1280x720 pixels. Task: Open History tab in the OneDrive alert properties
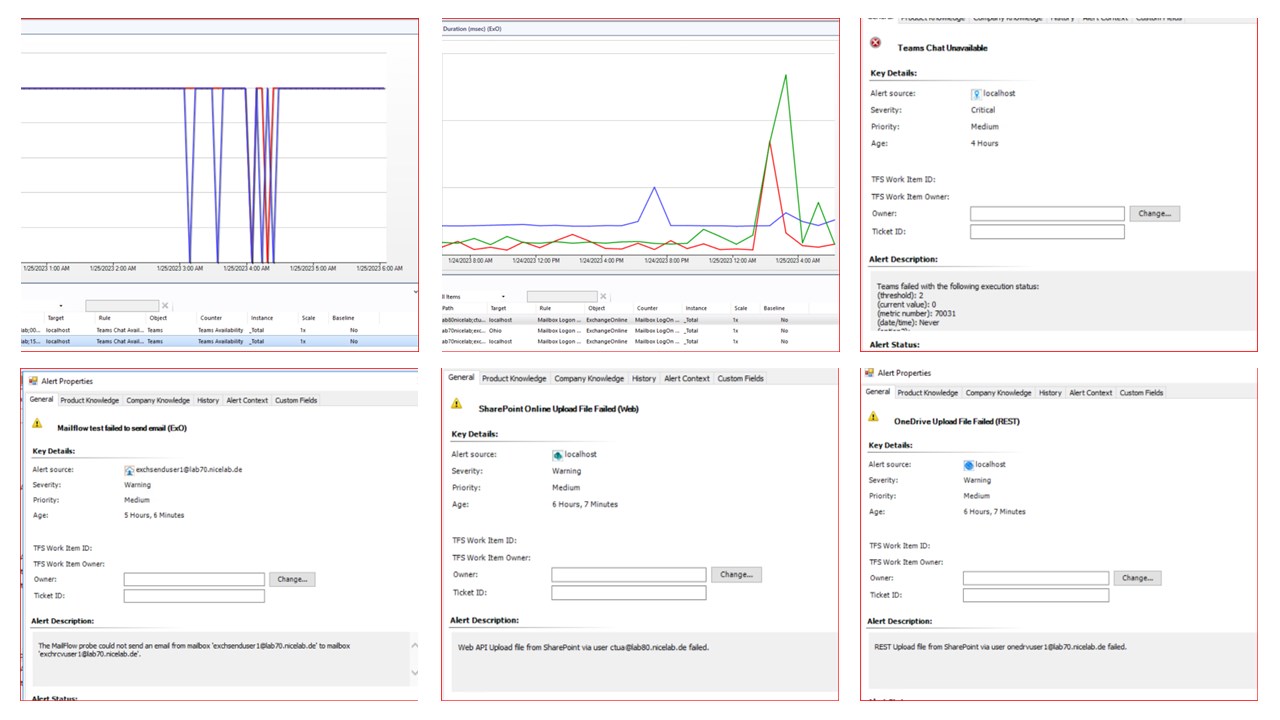(1050, 393)
